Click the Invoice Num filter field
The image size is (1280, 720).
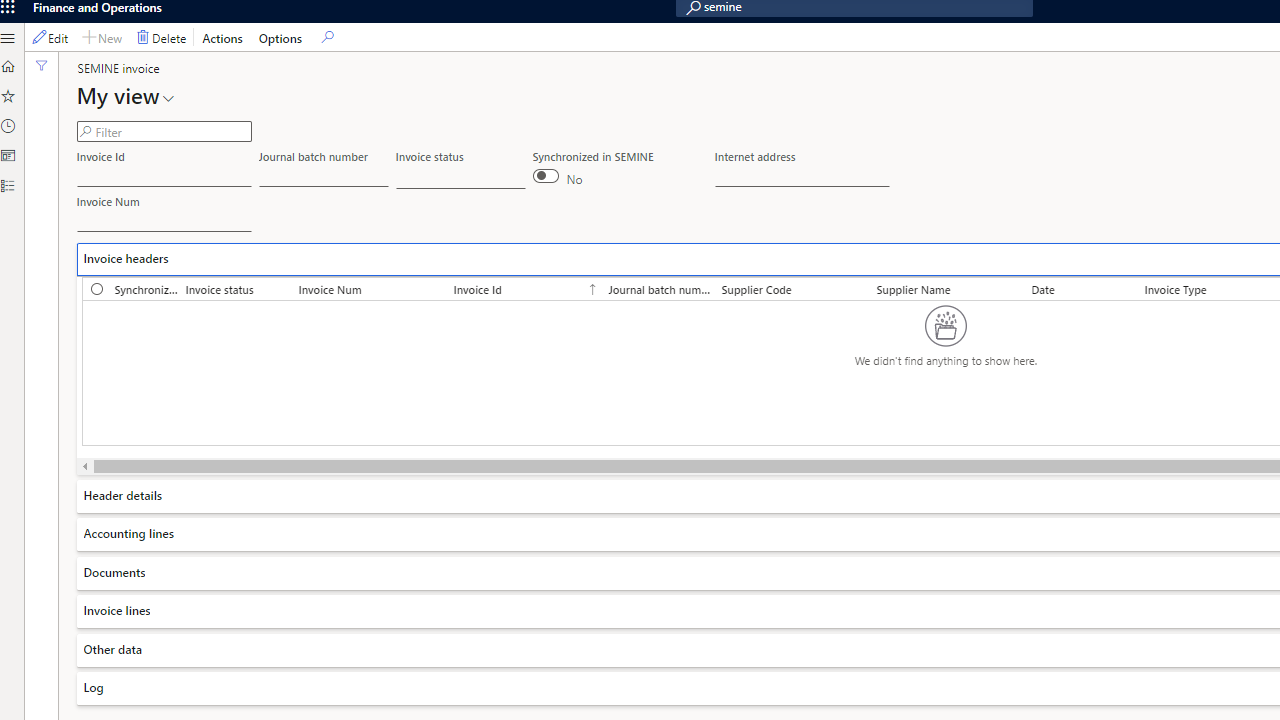(164, 222)
